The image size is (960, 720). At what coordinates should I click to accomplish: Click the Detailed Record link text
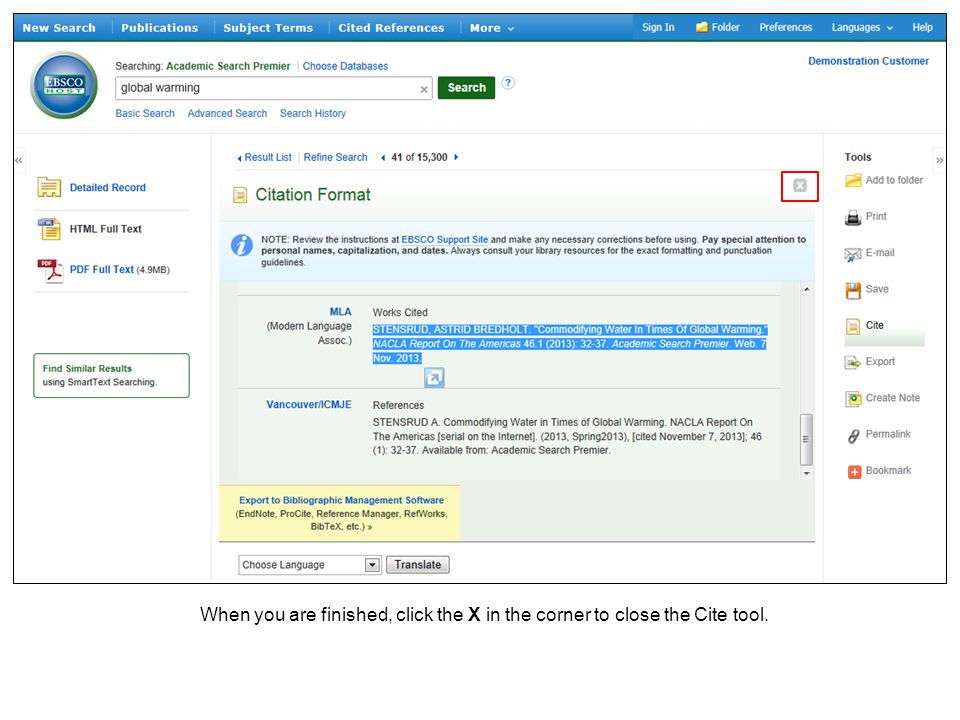click(x=108, y=188)
